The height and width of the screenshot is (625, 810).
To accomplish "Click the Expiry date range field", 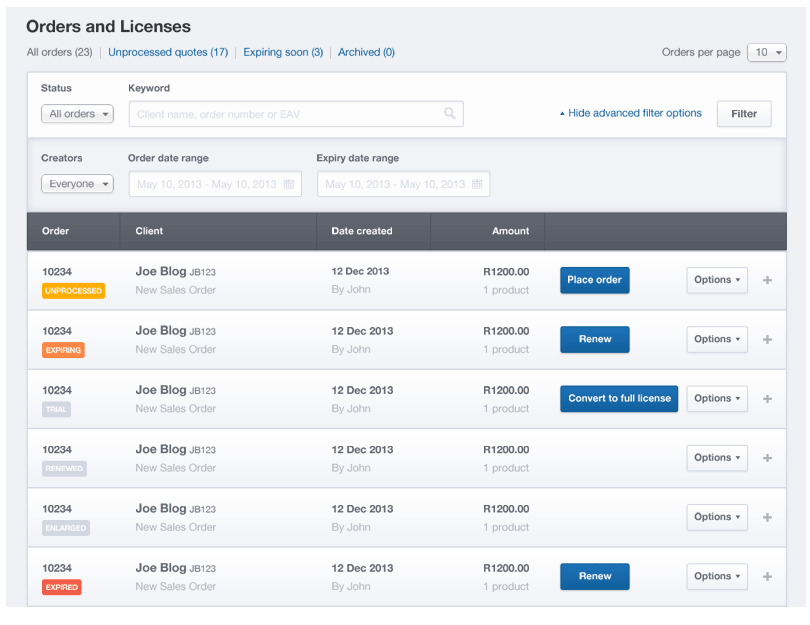I will coord(403,184).
